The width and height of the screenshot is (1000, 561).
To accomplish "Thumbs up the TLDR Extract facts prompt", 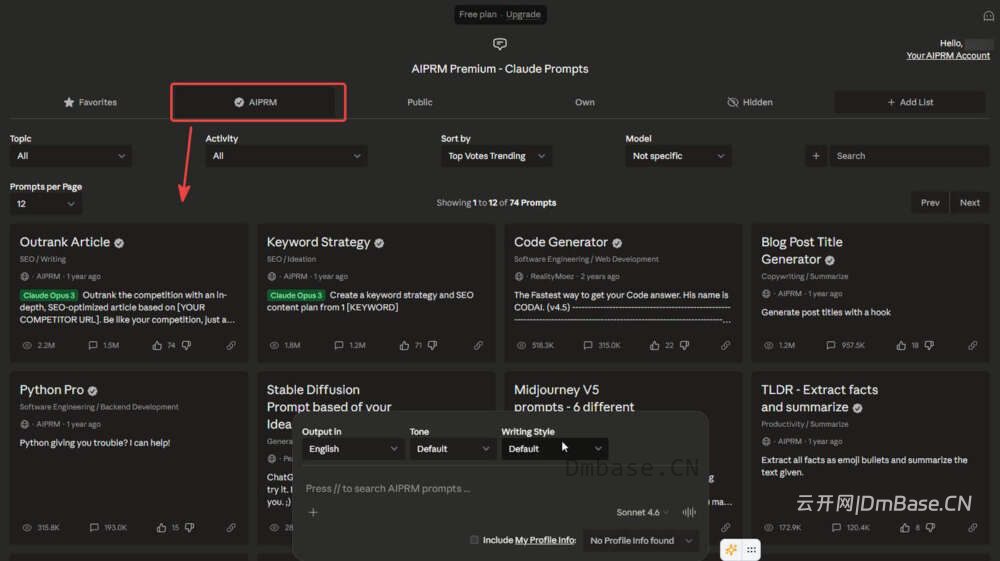I will pyautogui.click(x=904, y=527).
